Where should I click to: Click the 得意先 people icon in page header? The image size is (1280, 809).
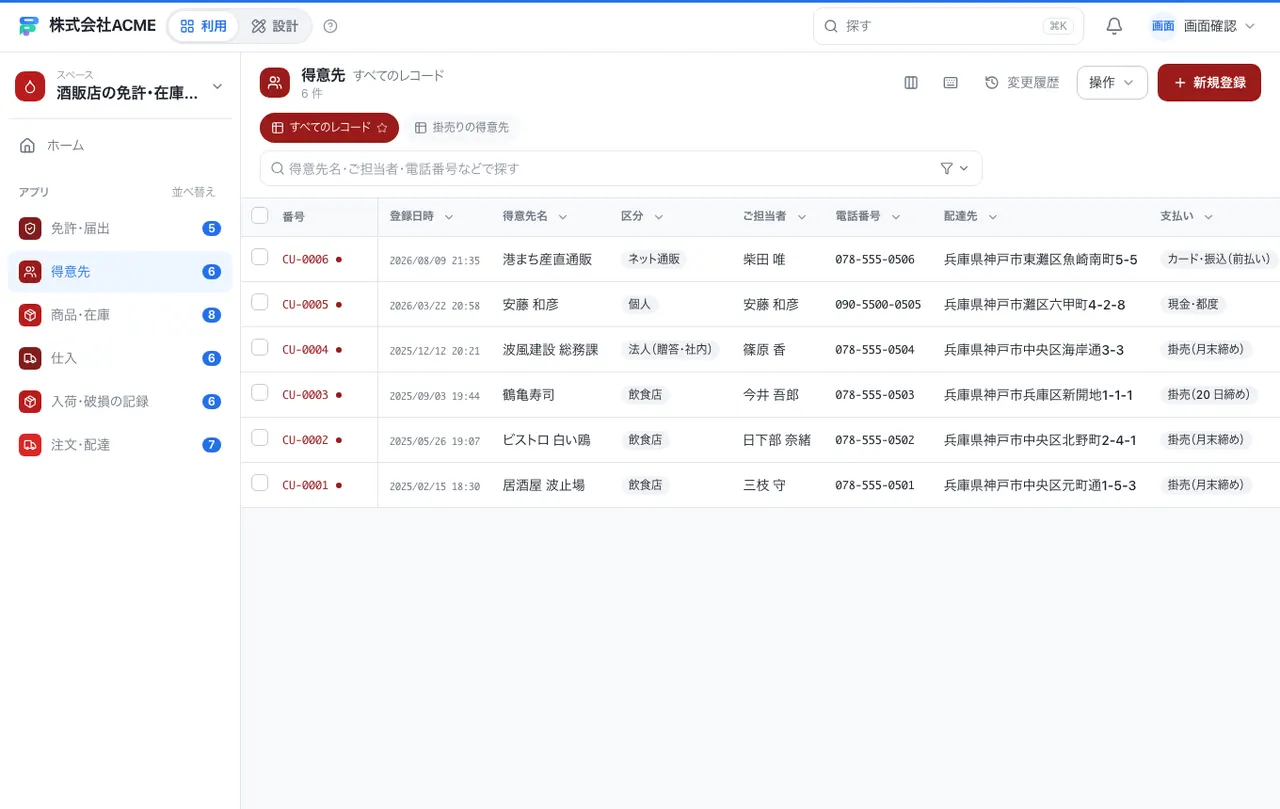[275, 83]
